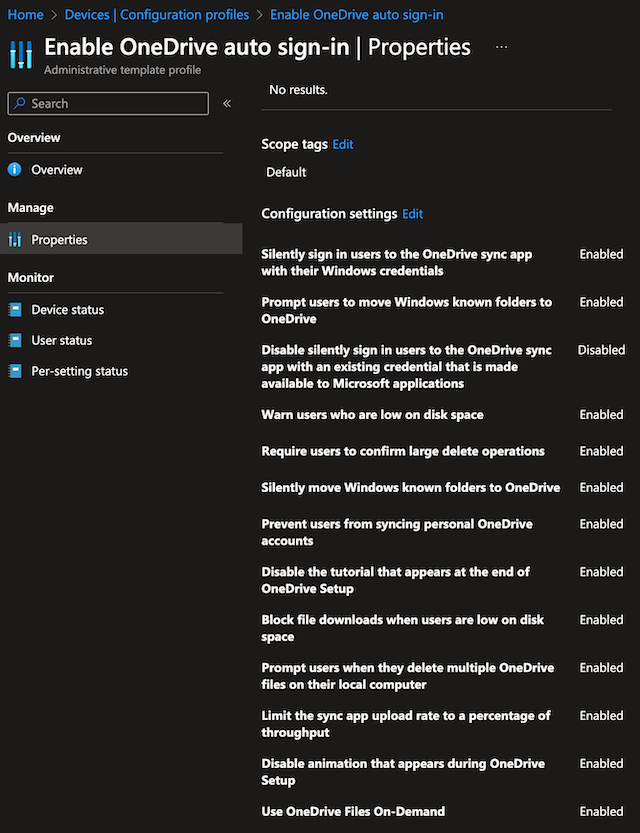
Task: Click Enabled next to Use OneDrive Files On-Demand
Action: pyautogui.click(x=601, y=811)
